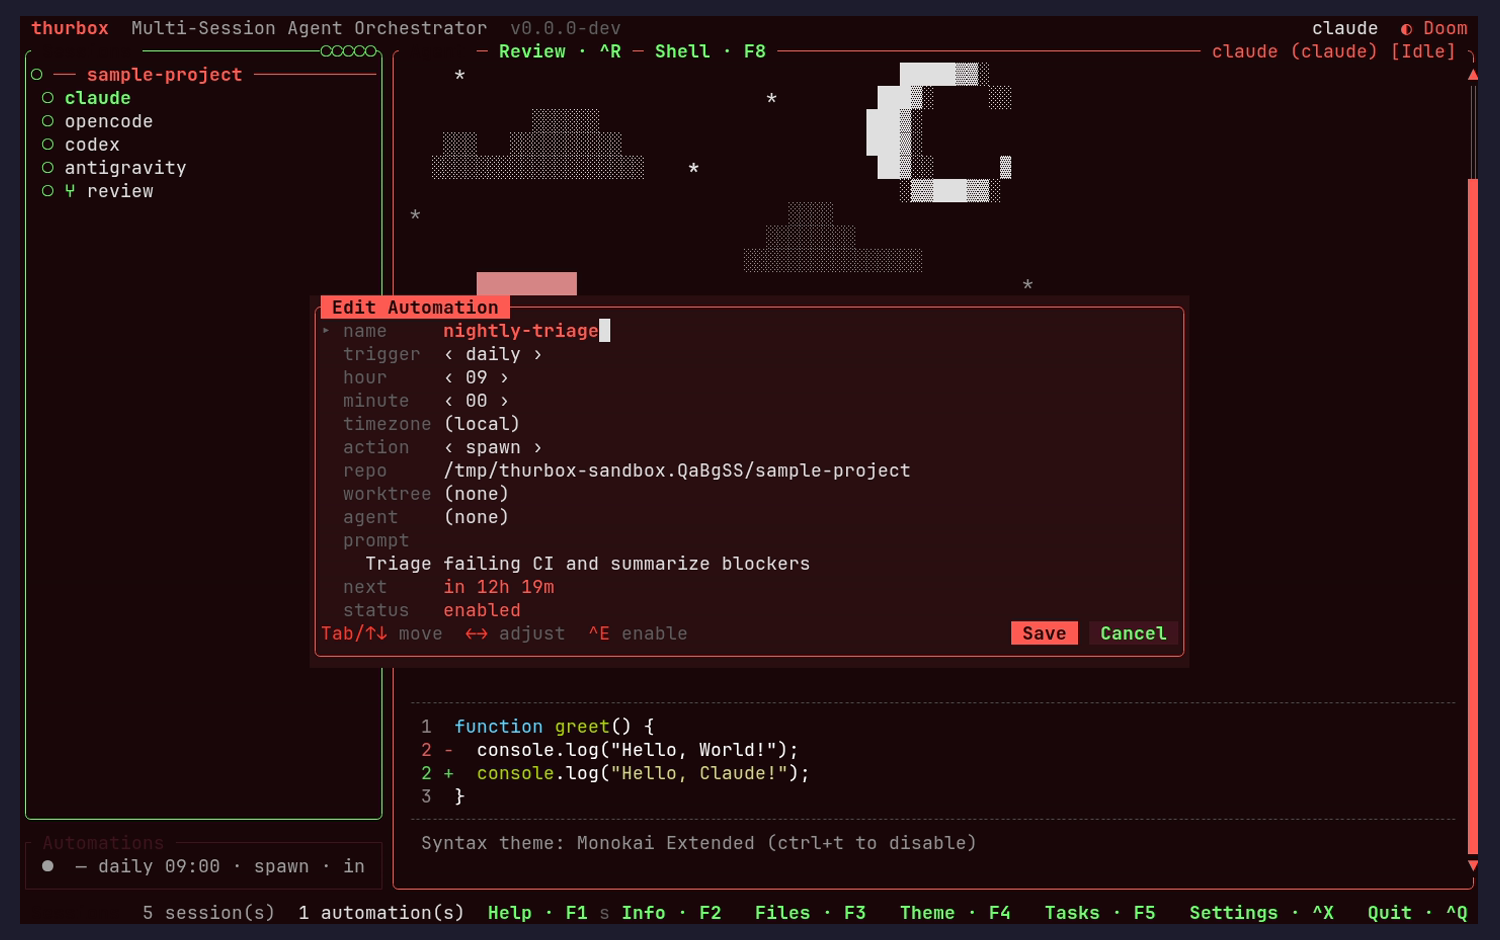Toggle the status enabled value
The image size is (1500, 940).
click(x=482, y=610)
